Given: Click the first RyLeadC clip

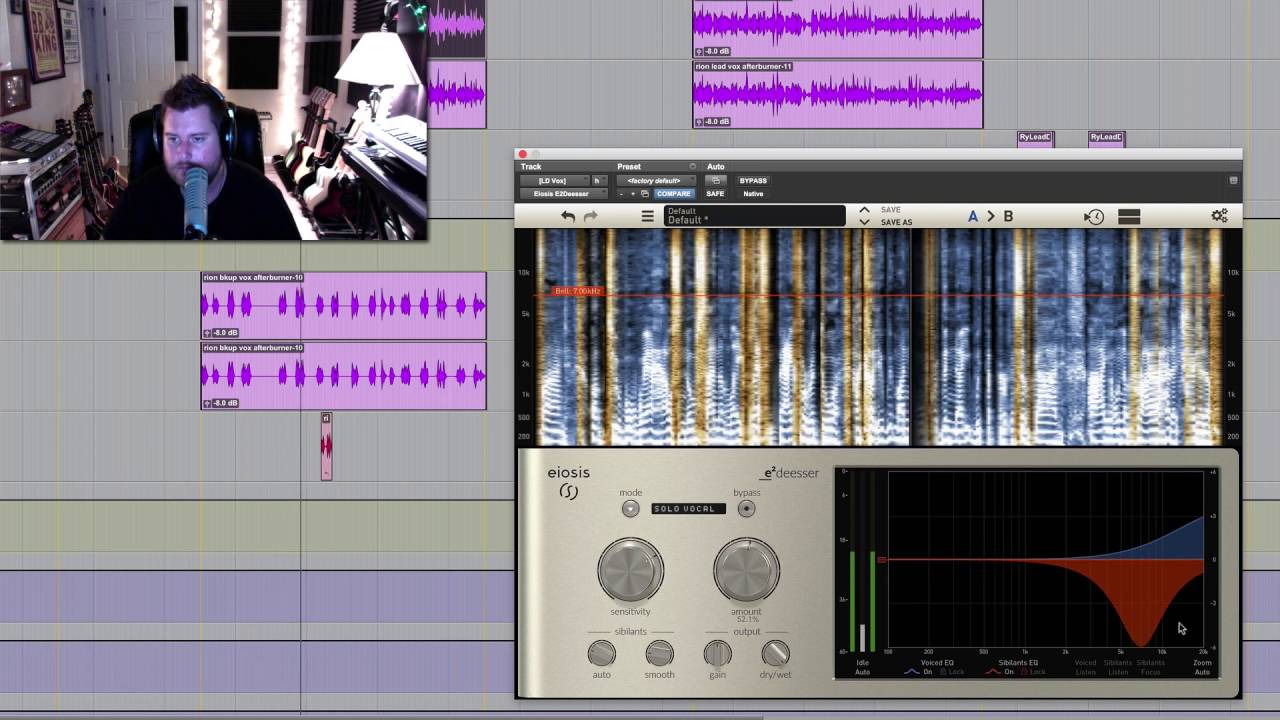Looking at the screenshot, I should pos(1035,139).
